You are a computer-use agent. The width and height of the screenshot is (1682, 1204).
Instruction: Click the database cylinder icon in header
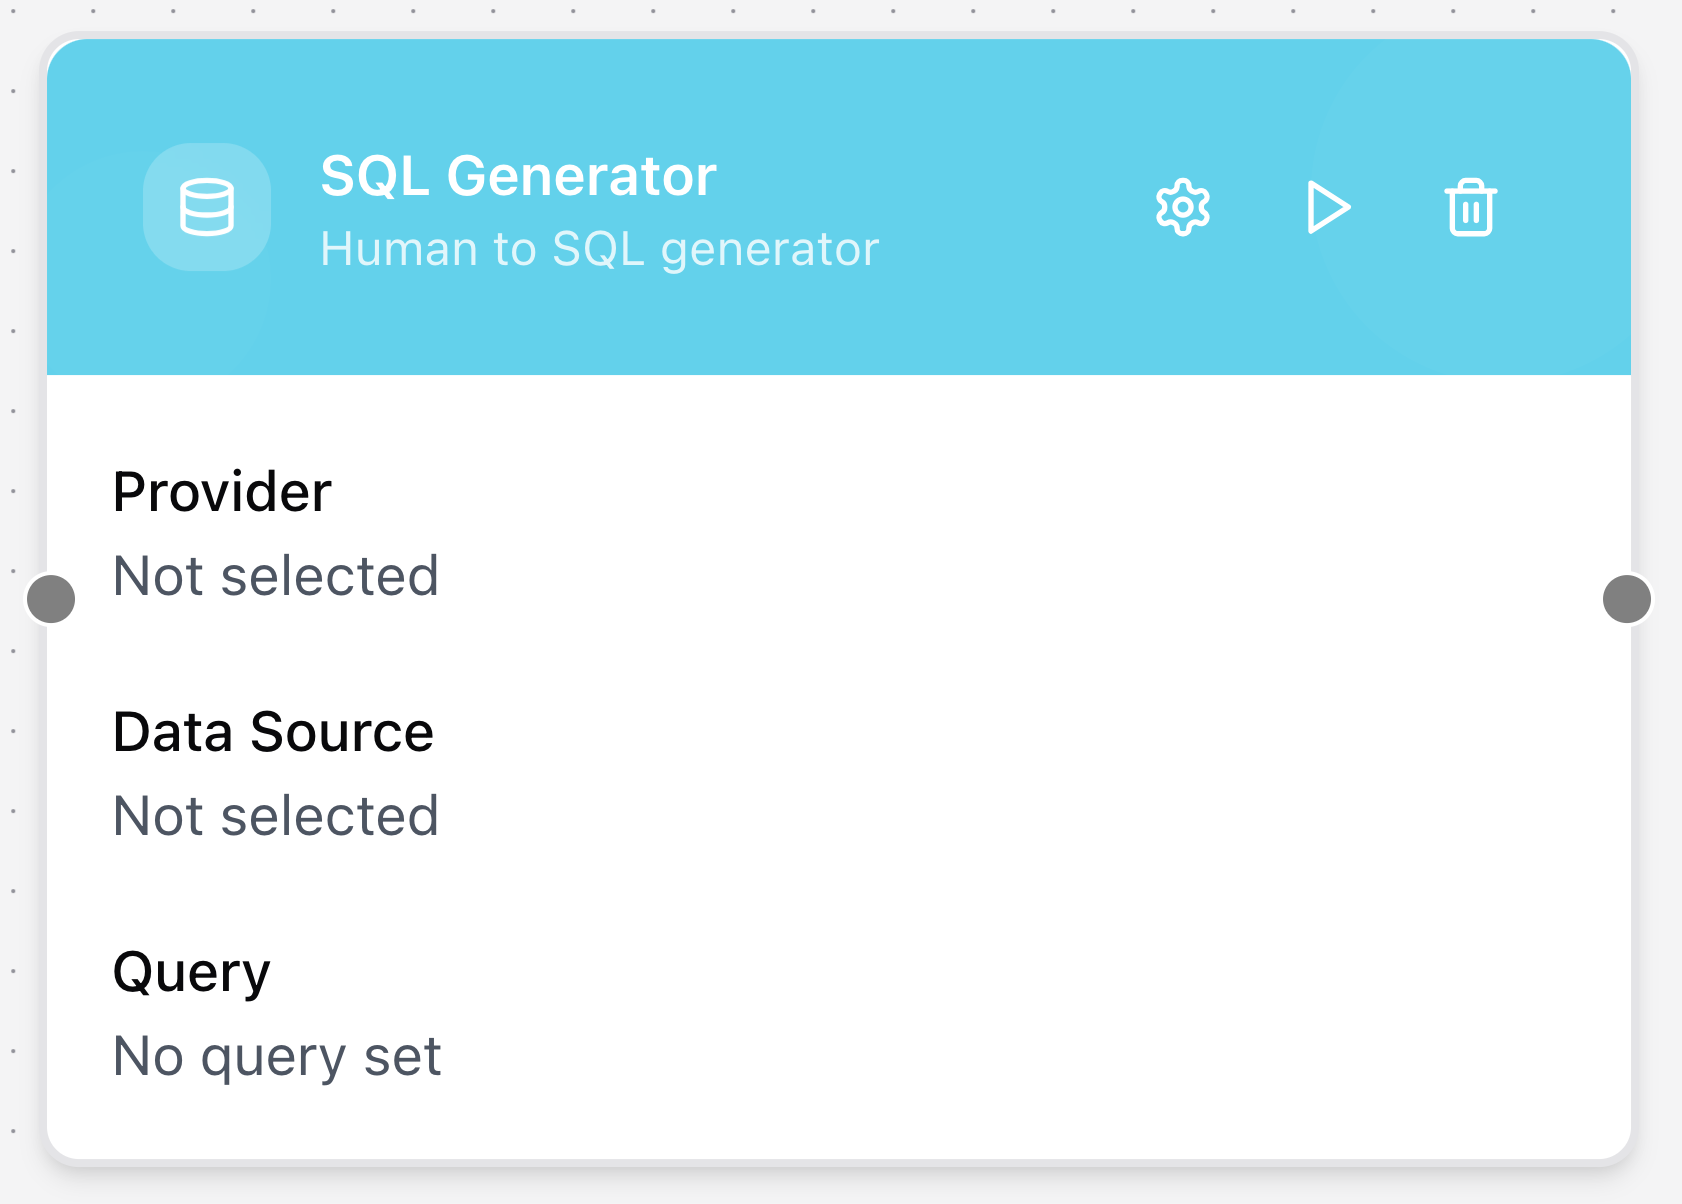(207, 207)
